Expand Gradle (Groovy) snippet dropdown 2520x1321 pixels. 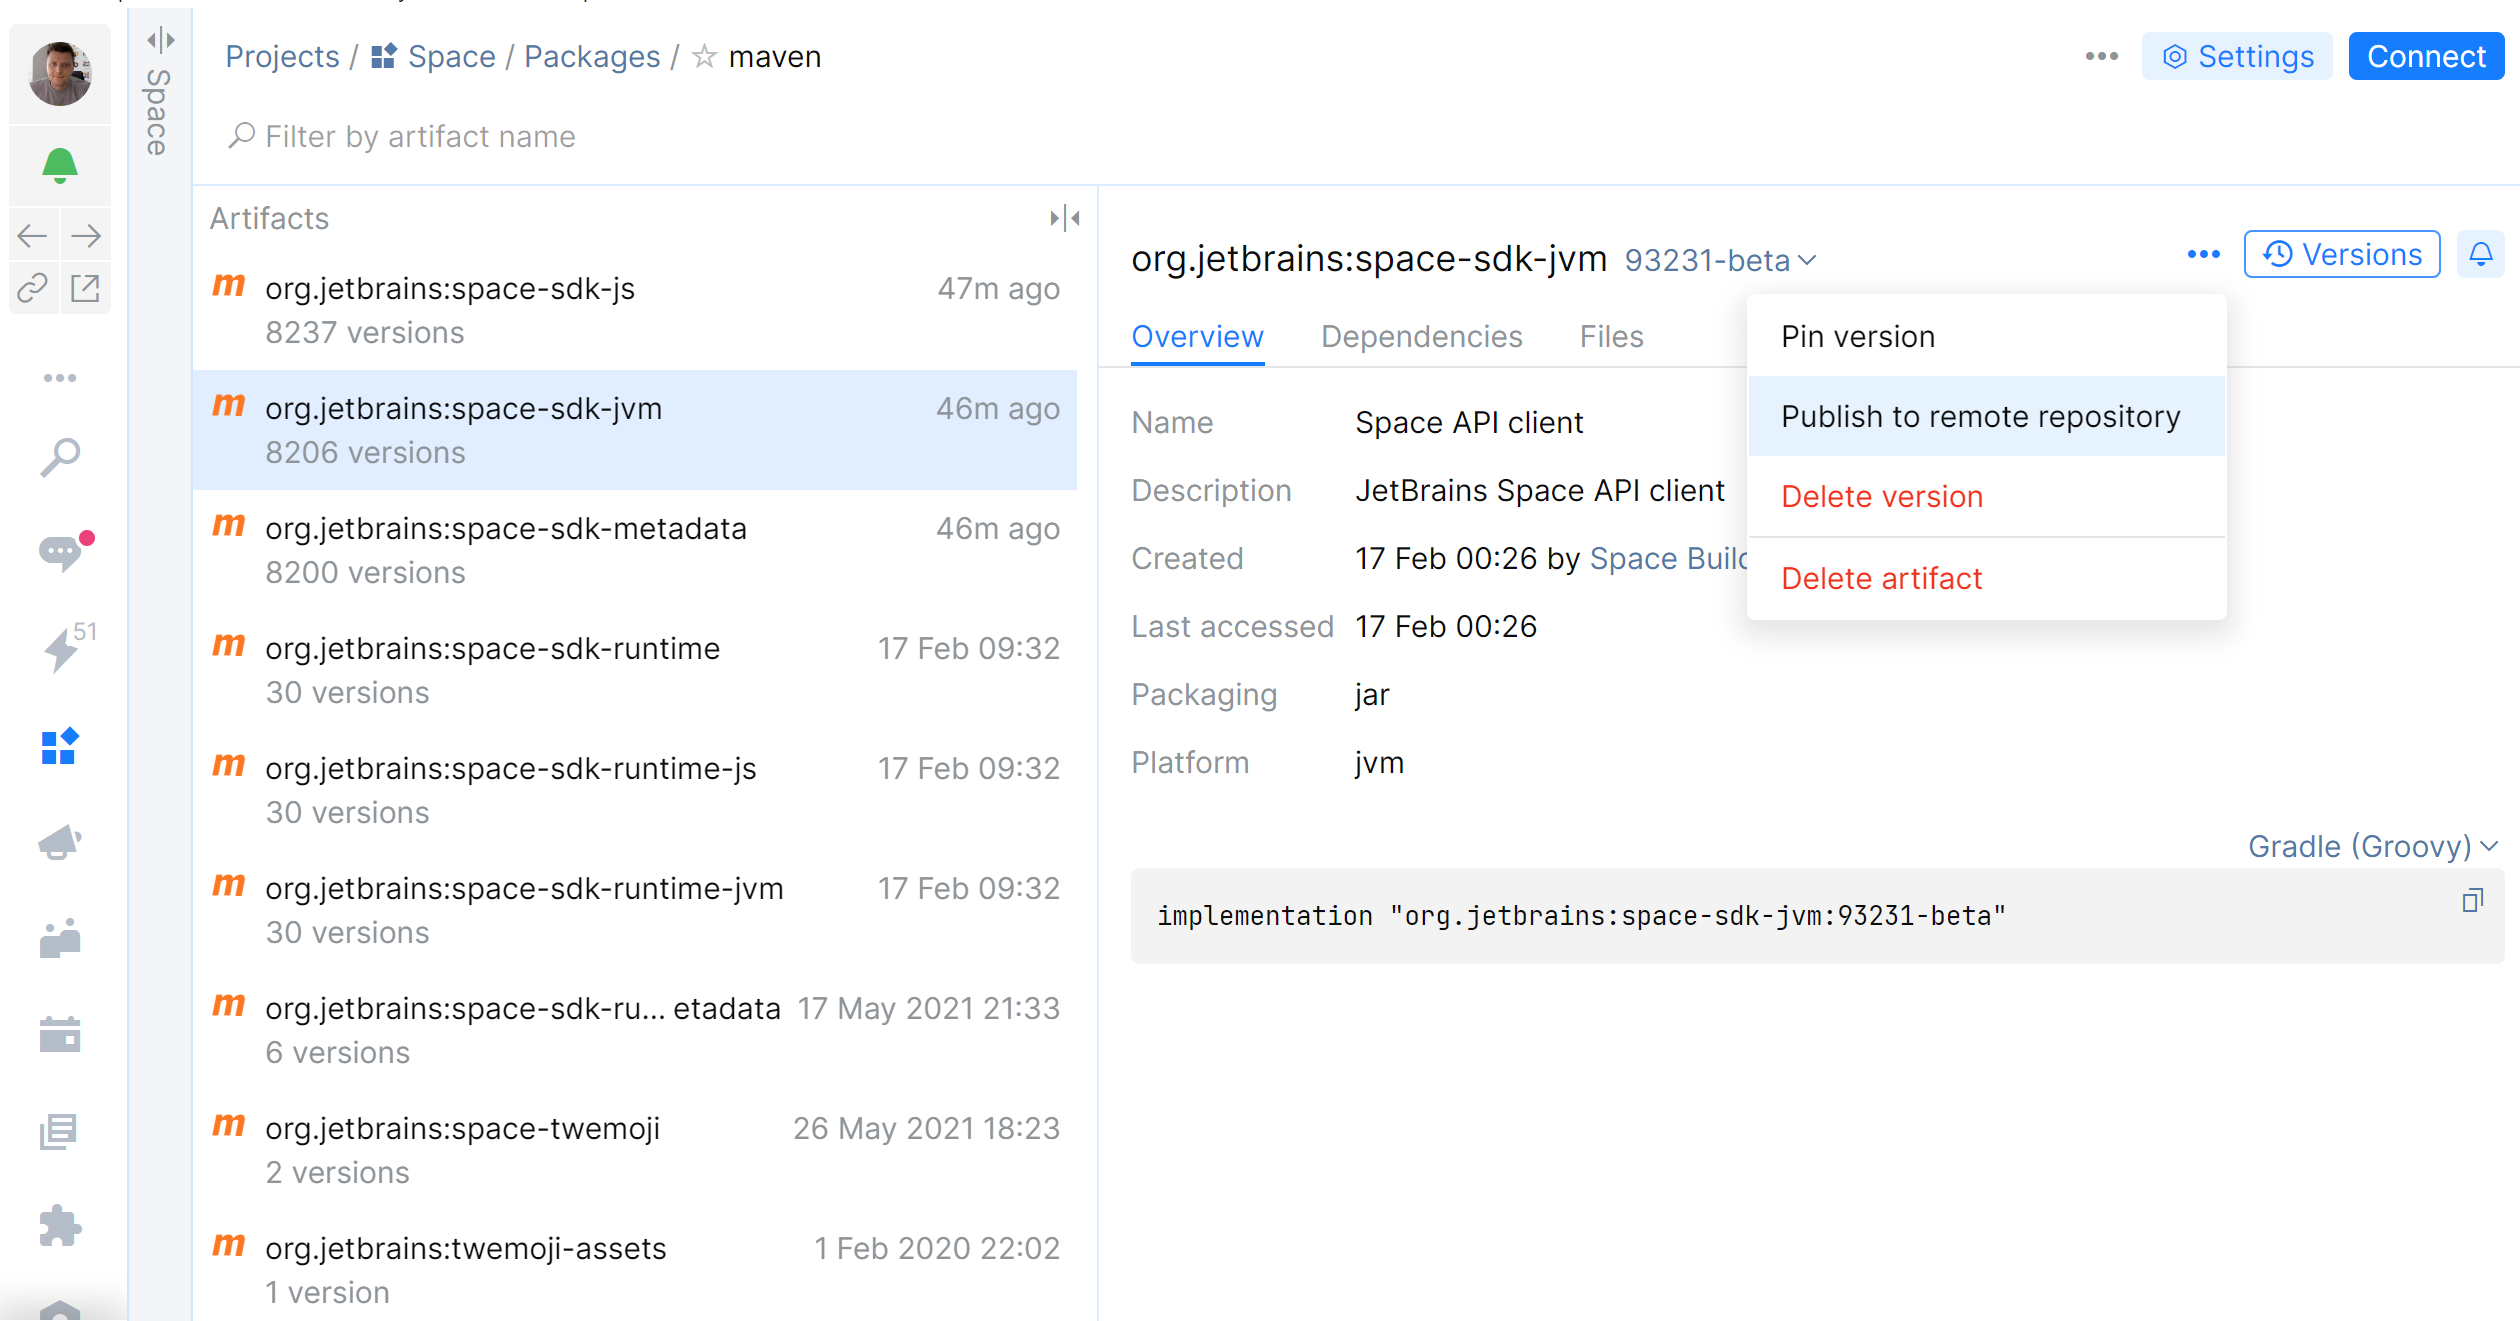2372,846
